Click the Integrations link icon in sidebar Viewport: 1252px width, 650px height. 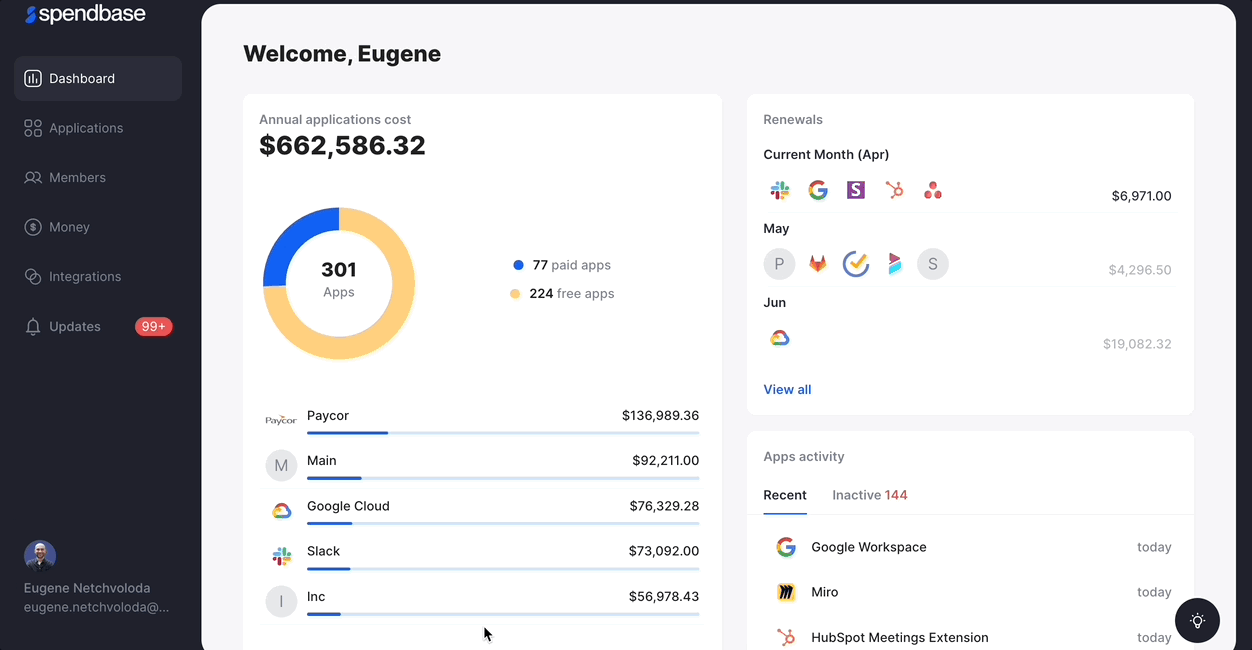33,276
